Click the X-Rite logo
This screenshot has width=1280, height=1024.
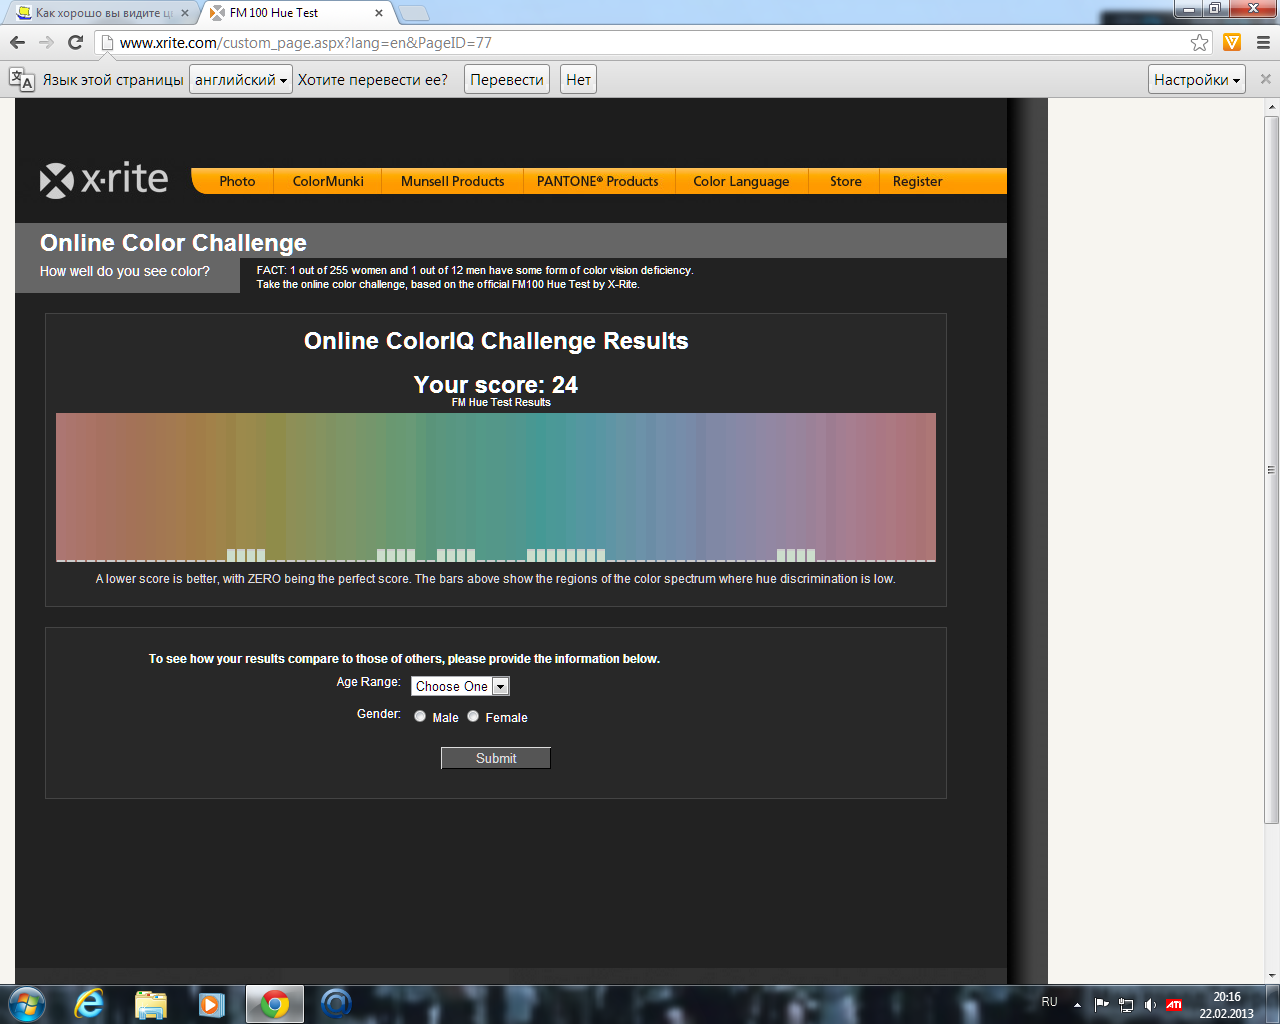[x=104, y=180]
